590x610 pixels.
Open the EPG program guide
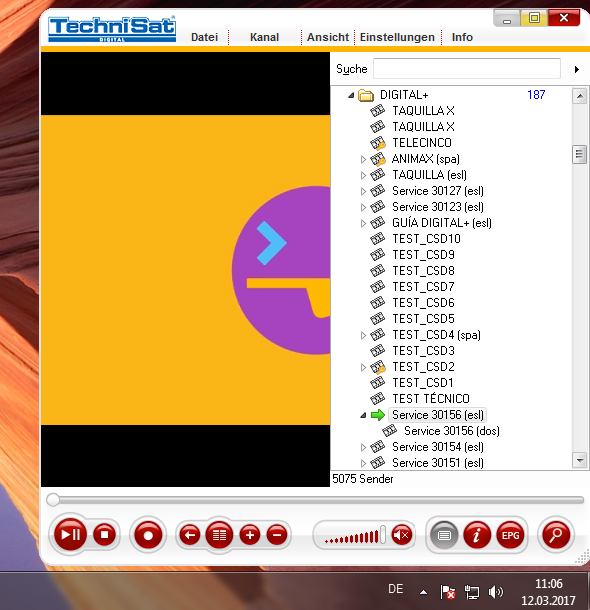coord(510,535)
